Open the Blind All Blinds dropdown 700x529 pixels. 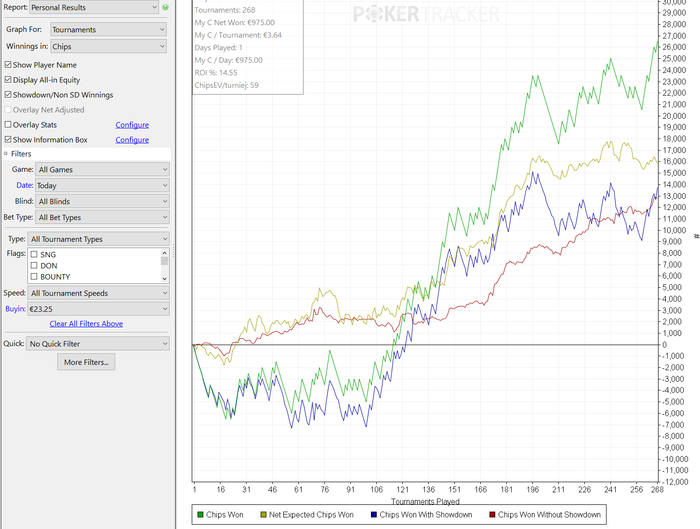click(102, 201)
